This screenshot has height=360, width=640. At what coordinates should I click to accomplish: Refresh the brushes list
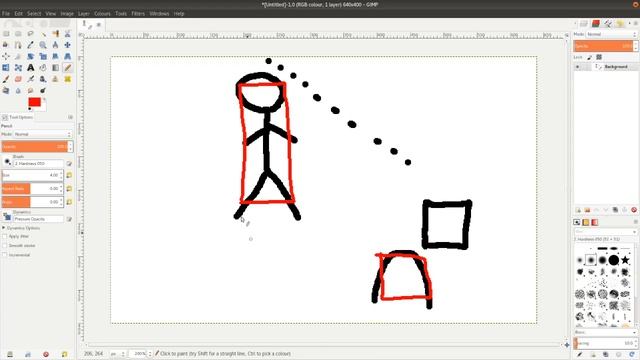(632, 355)
